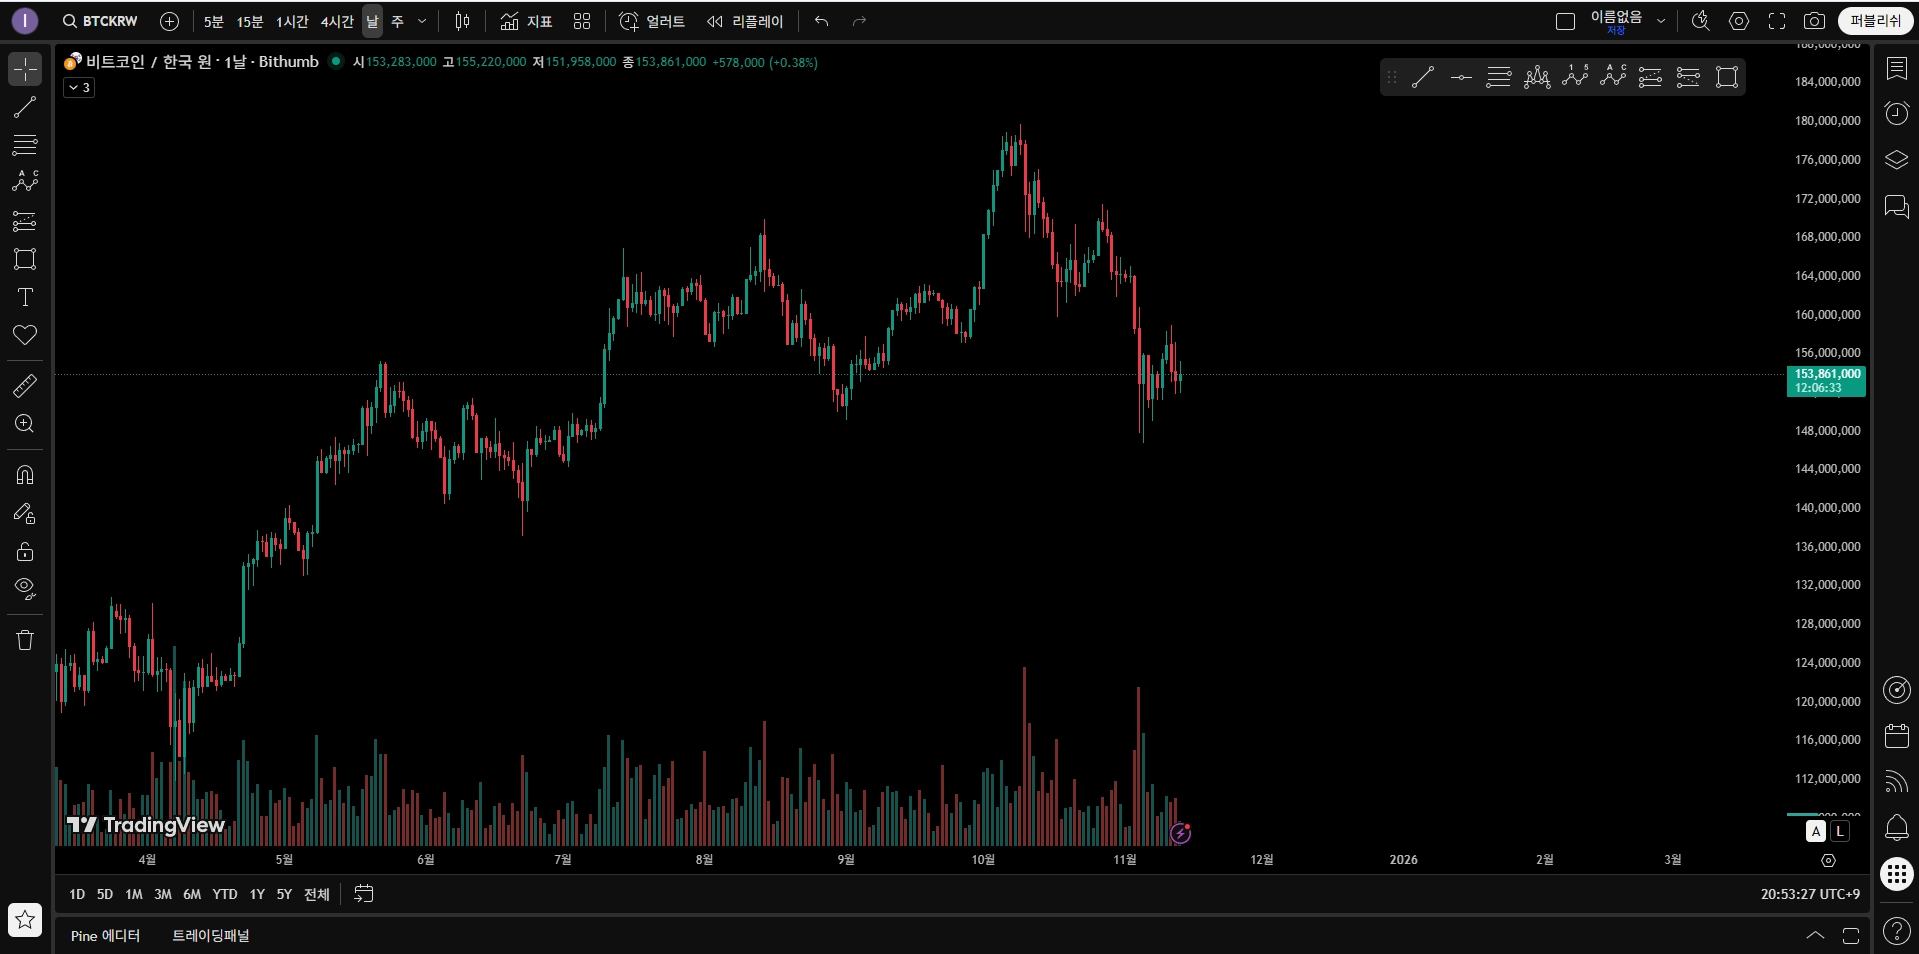Select the ruler measure tool

point(25,386)
